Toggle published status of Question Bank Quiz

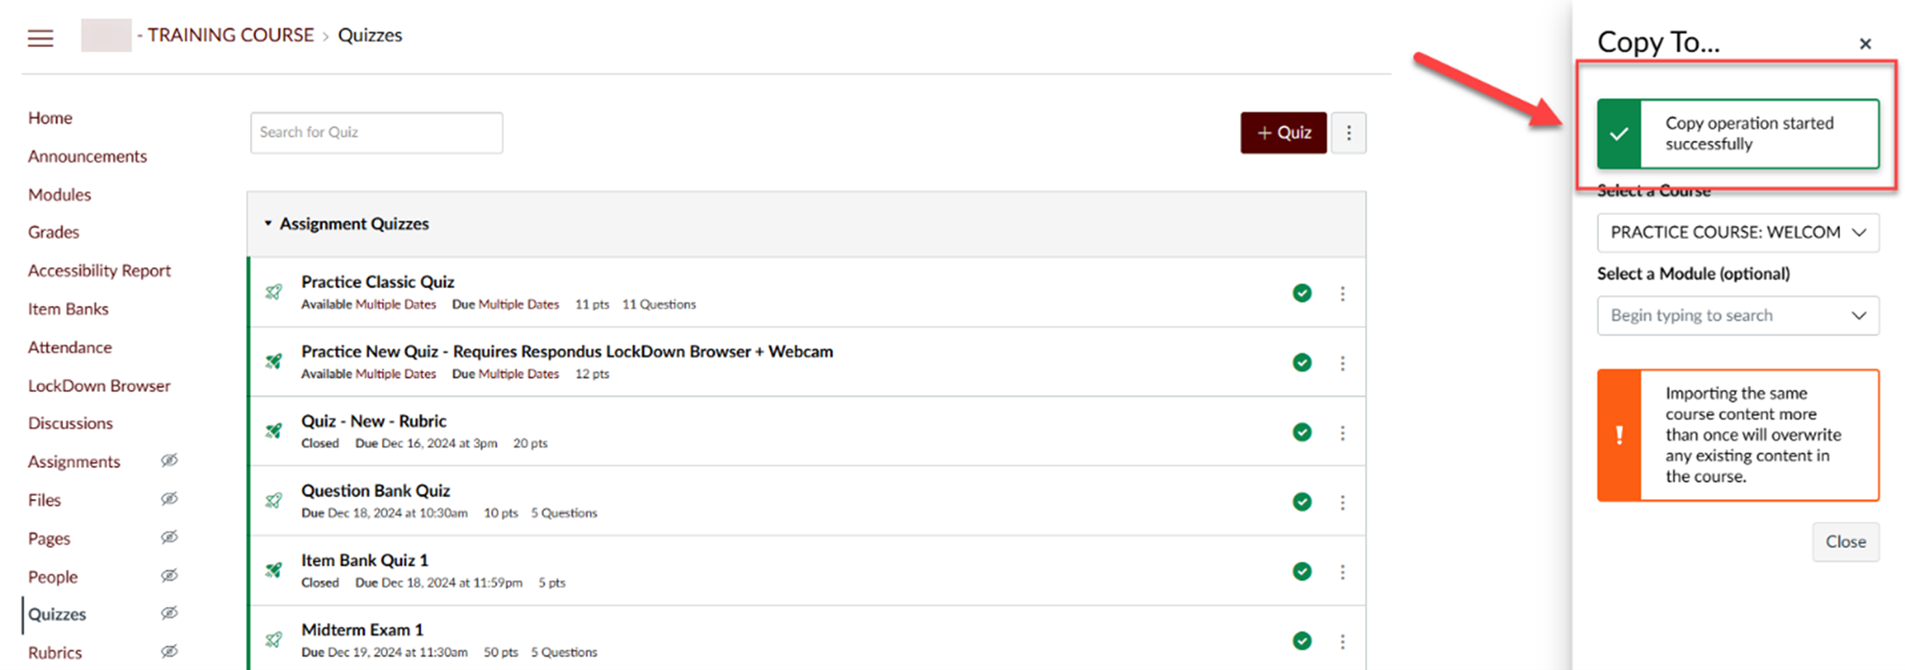1302,502
